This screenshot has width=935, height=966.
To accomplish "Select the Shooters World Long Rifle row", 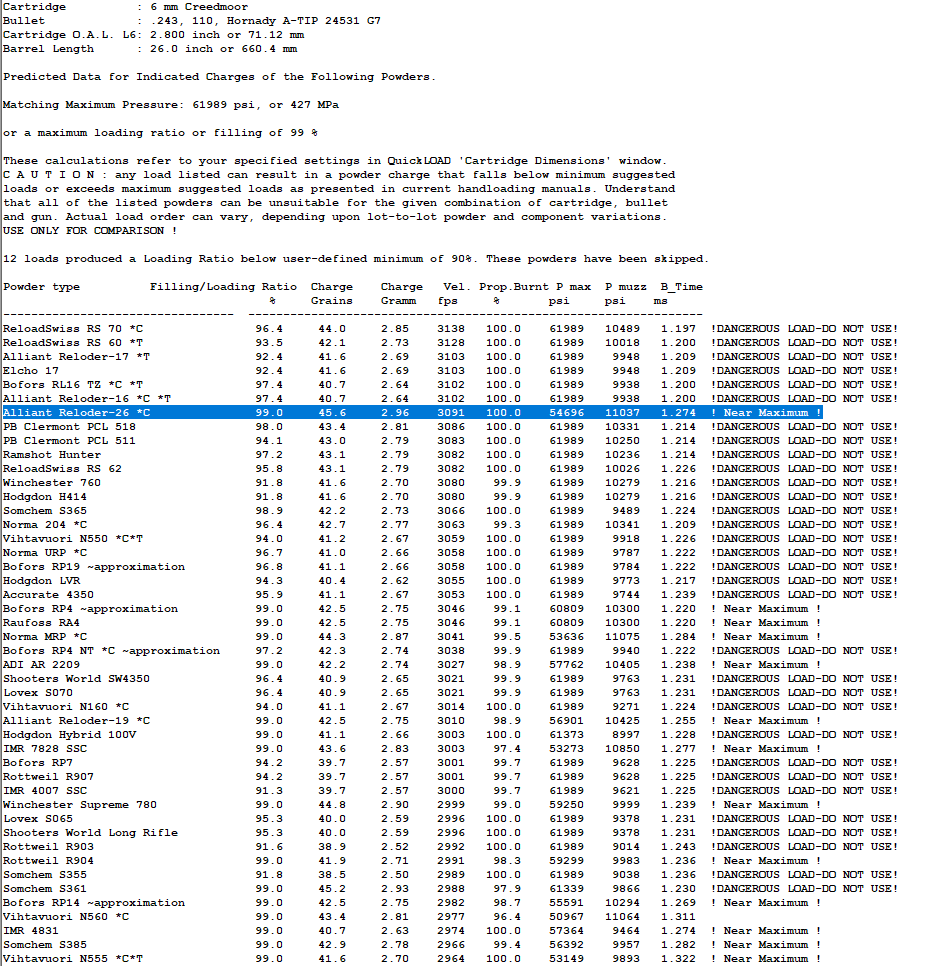I will [450, 833].
